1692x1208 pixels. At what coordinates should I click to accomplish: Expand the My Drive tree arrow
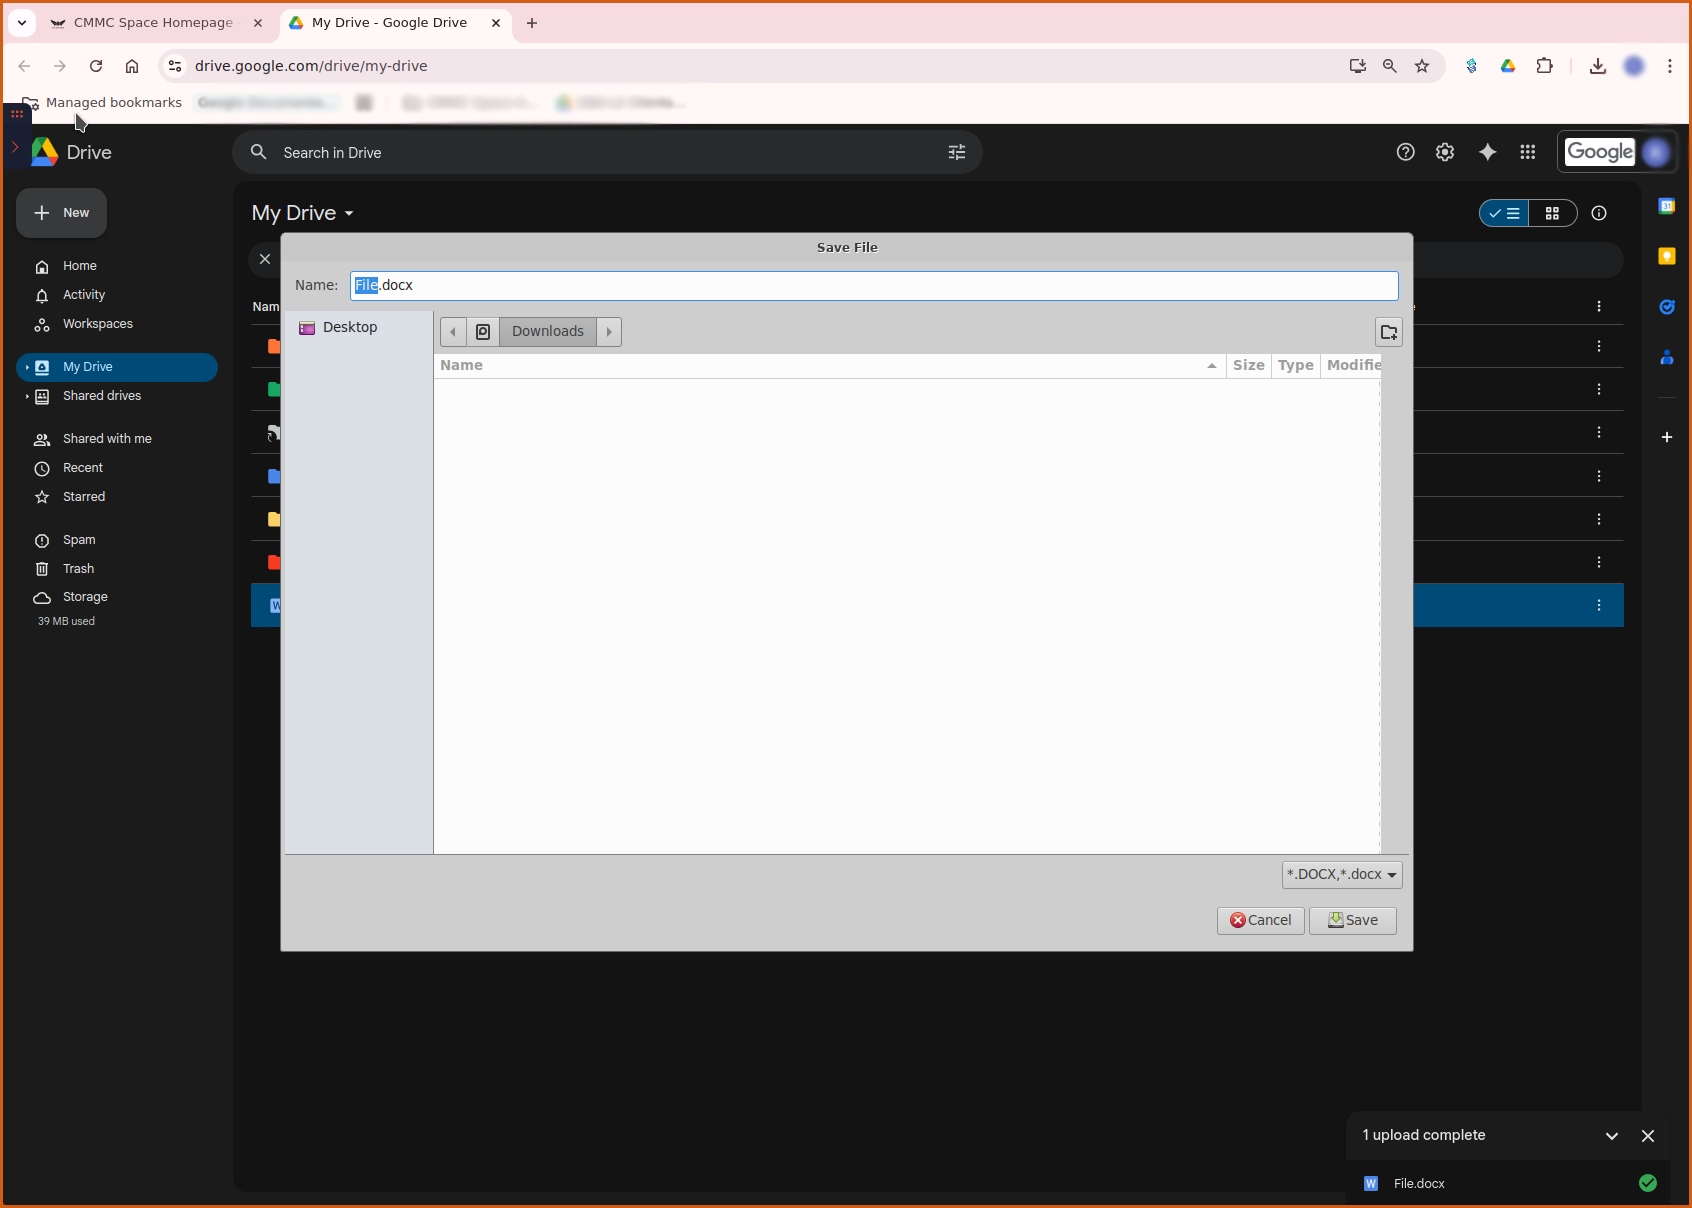[x=27, y=367]
